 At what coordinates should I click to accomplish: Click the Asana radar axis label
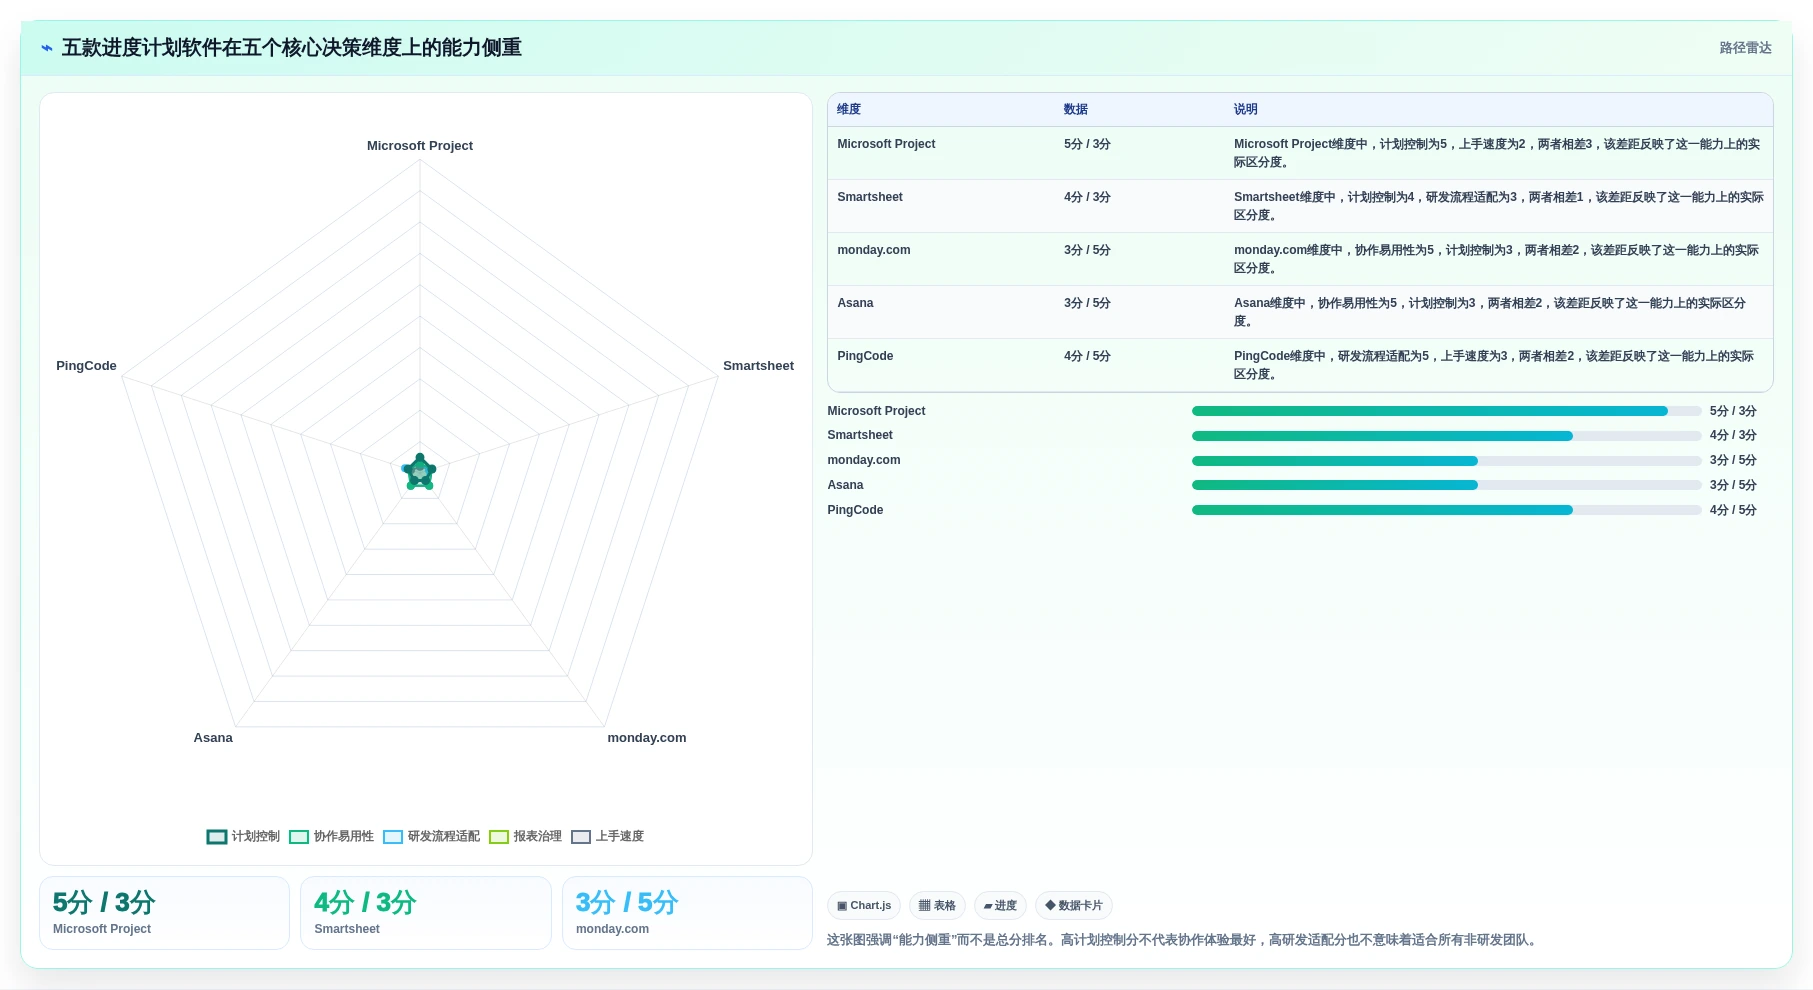point(213,738)
